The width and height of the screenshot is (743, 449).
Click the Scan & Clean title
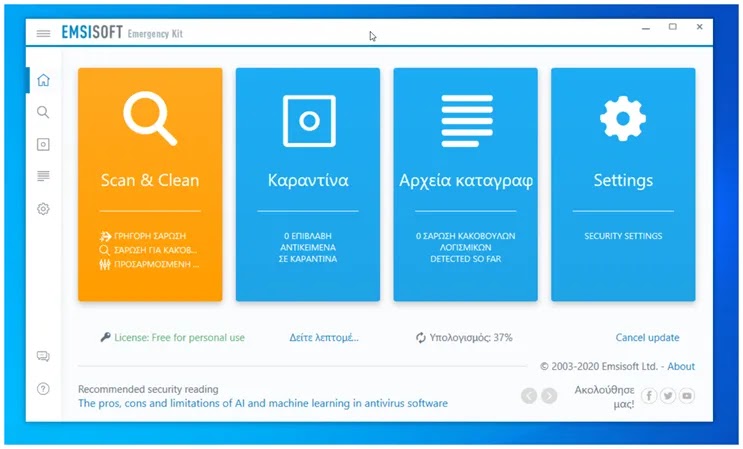(x=150, y=180)
